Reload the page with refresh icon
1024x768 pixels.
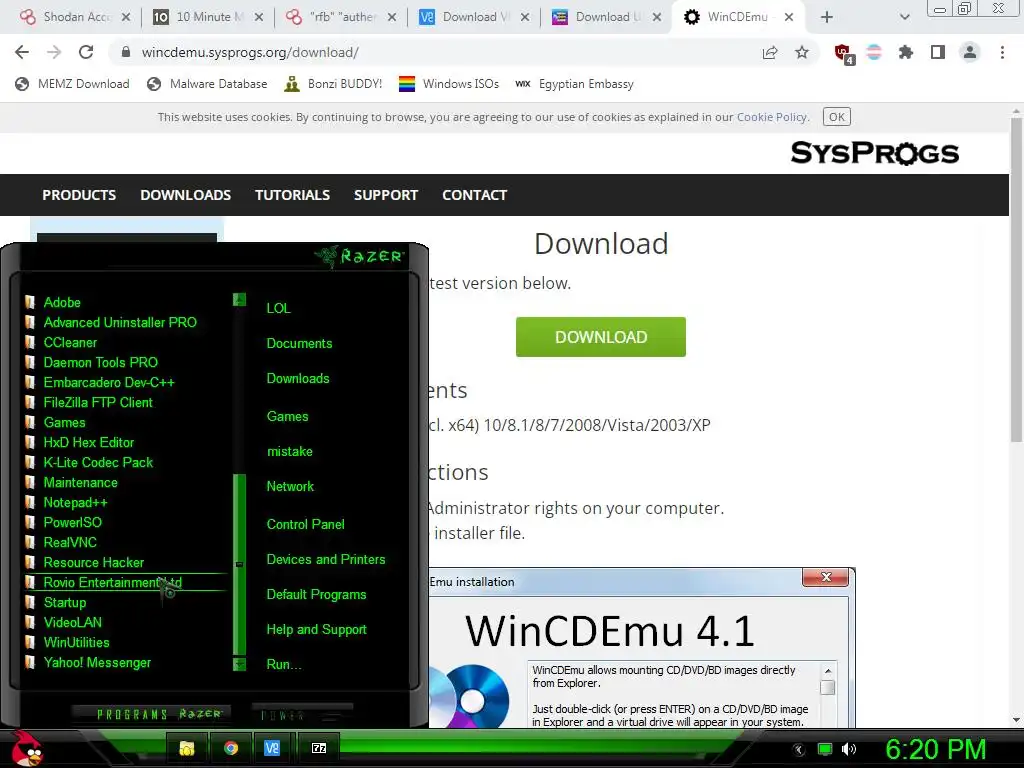point(86,52)
